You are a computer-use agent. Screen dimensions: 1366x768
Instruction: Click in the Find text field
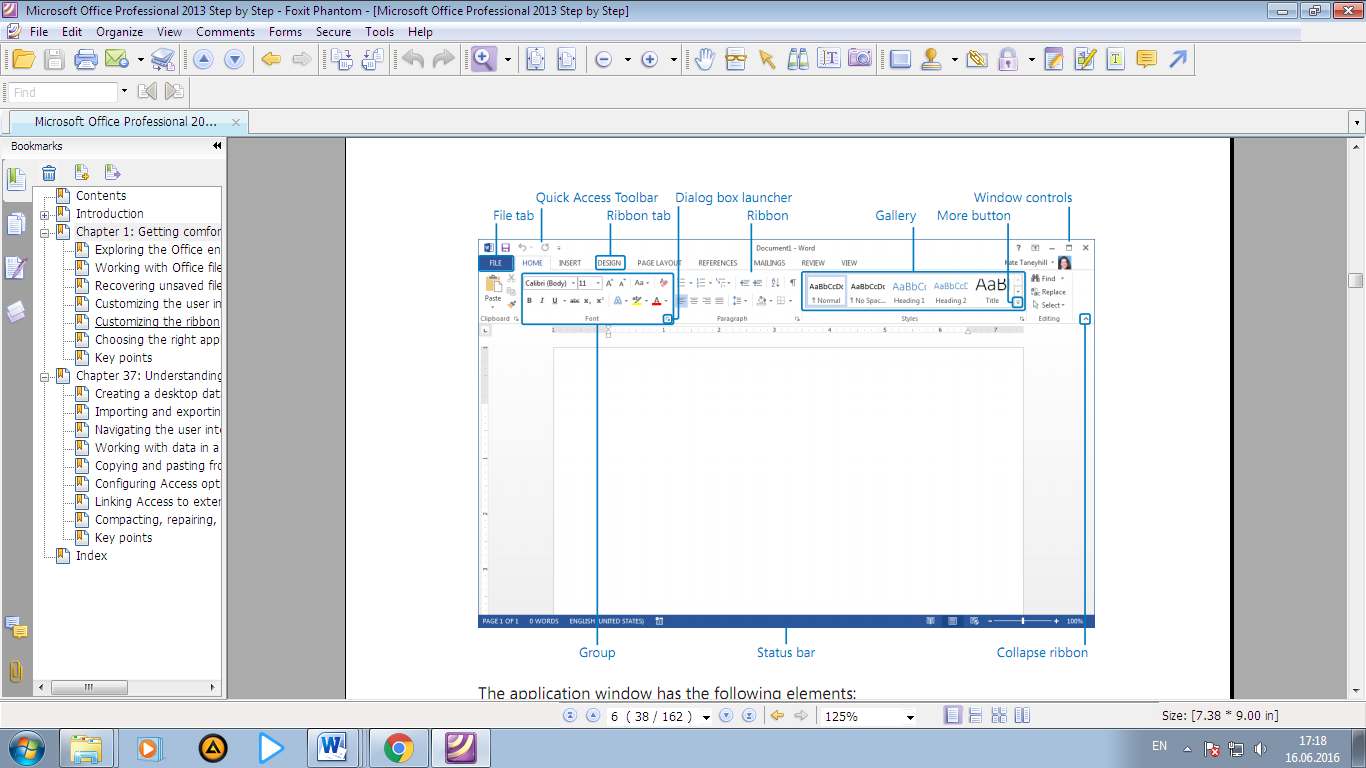62,92
